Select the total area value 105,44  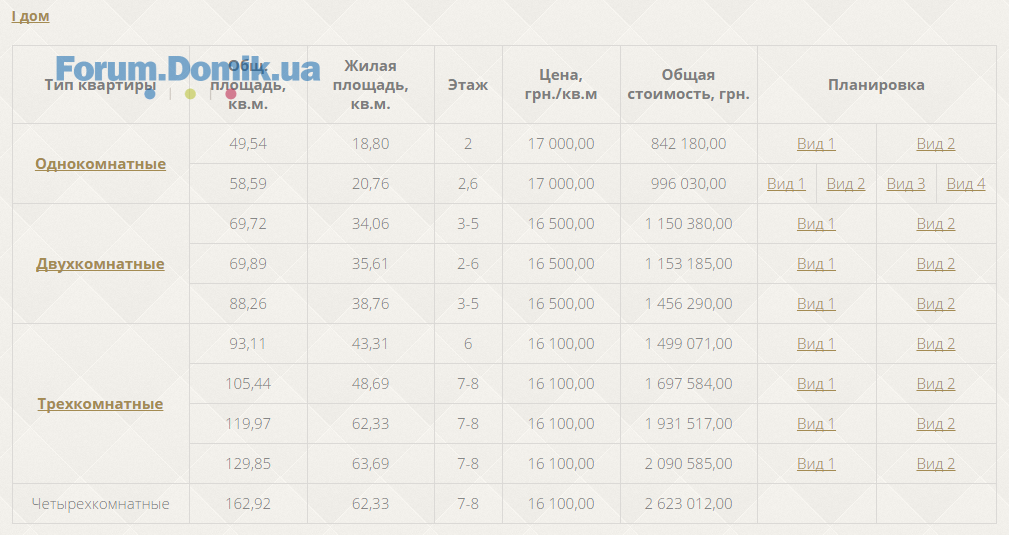pyautogui.click(x=248, y=384)
